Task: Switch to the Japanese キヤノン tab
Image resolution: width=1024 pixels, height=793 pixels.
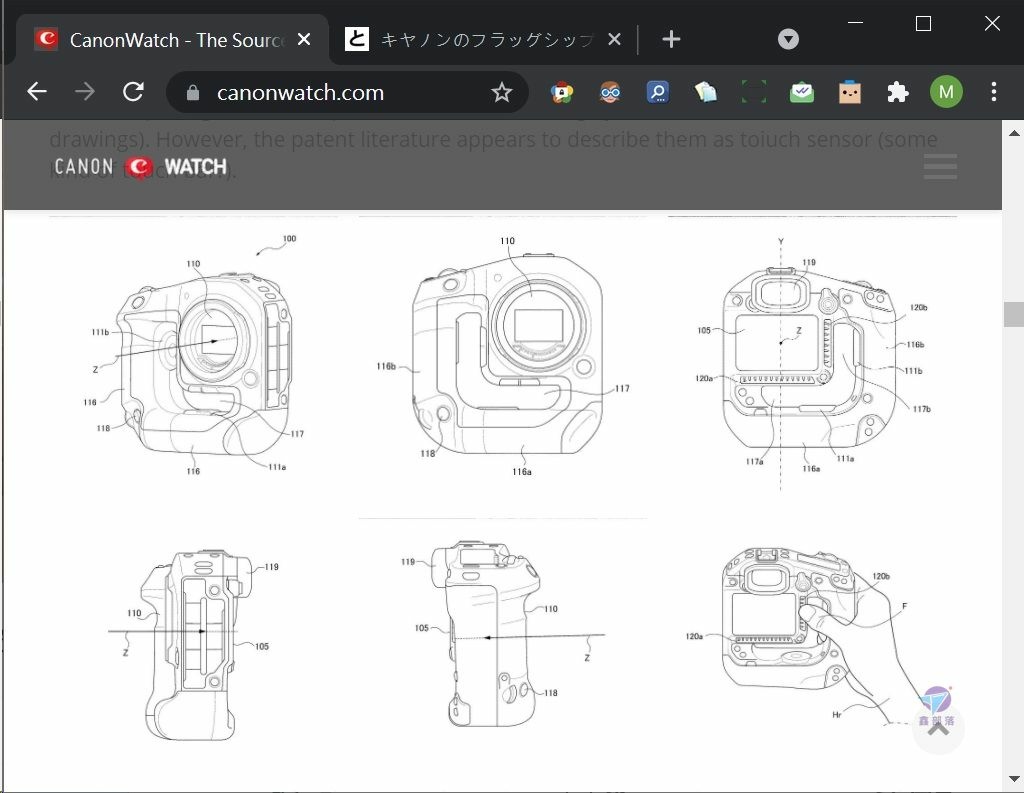Action: [483, 40]
